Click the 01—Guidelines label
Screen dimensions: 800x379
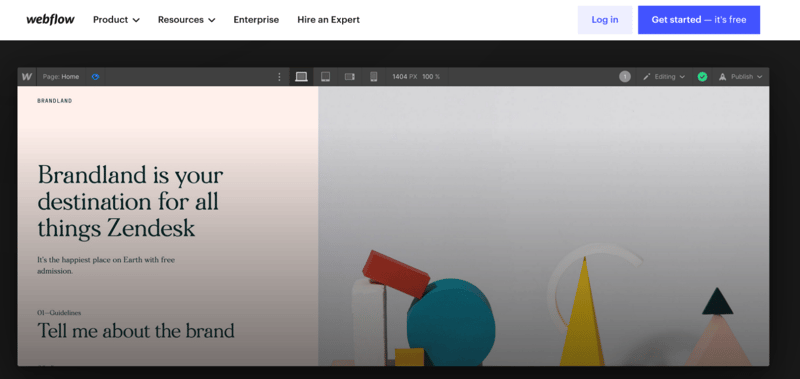point(59,313)
